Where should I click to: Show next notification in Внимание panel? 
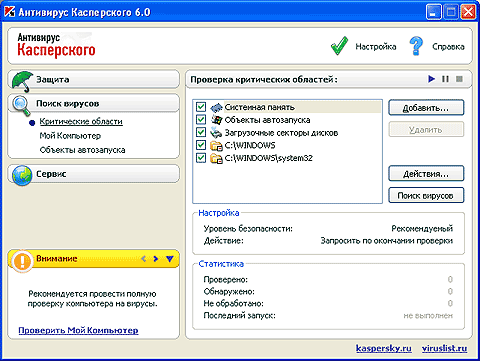pyautogui.click(x=156, y=258)
